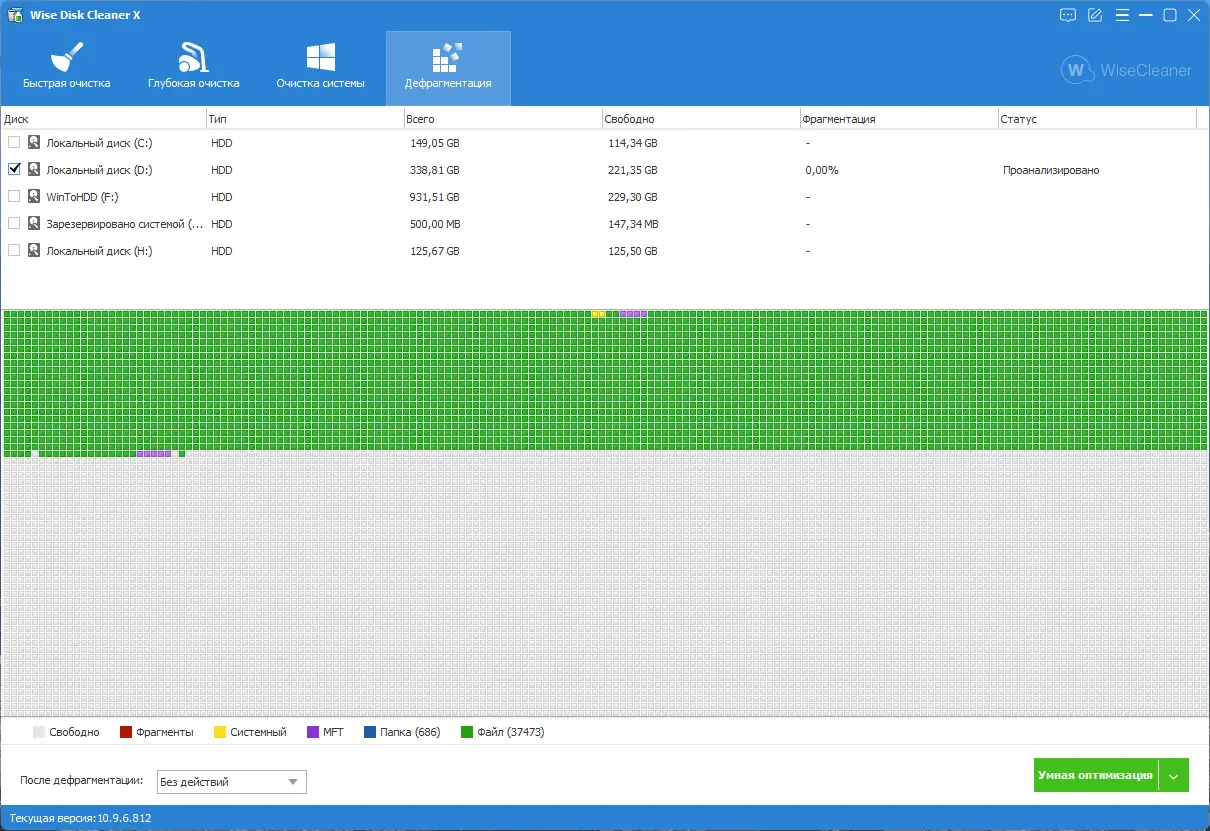Click the green Файл (37473) legend swatch
The image size is (1210, 831).
(x=467, y=732)
